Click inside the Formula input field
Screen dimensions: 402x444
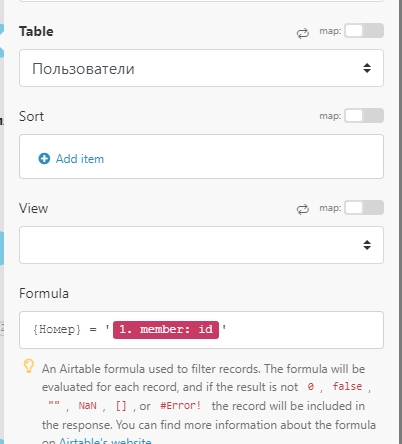click(201, 330)
